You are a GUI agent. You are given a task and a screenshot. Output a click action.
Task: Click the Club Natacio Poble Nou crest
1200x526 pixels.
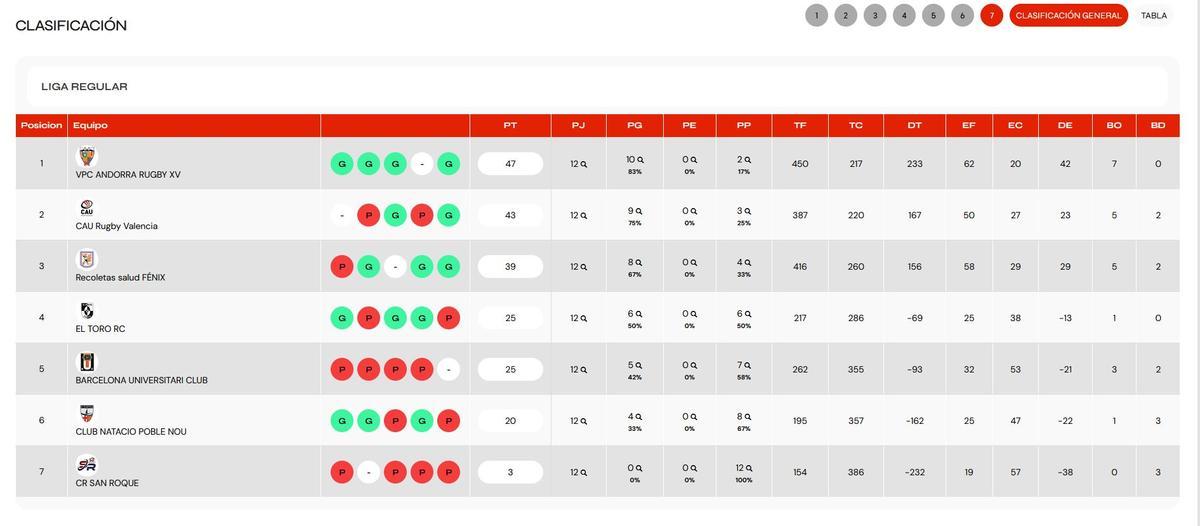tap(87, 414)
